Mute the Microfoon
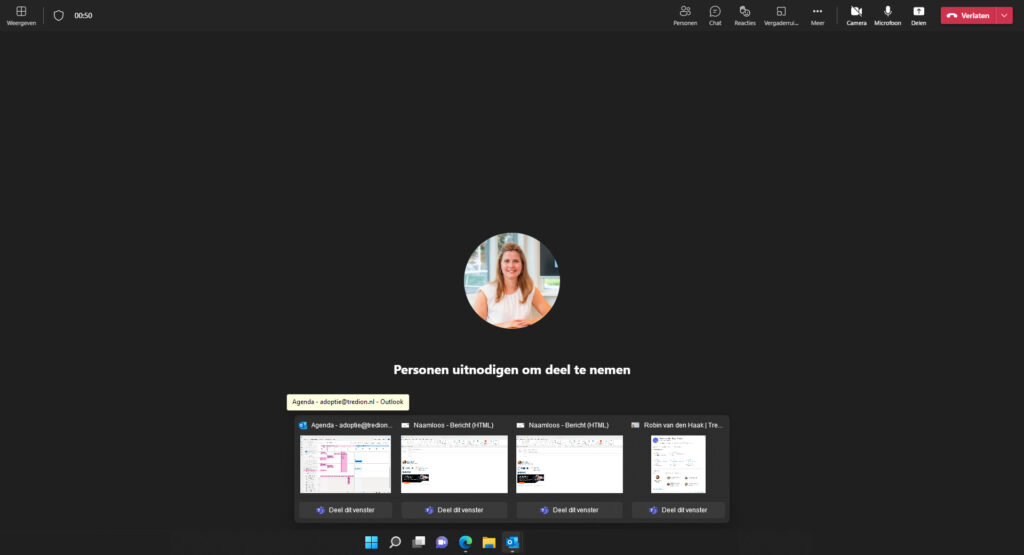 click(888, 16)
